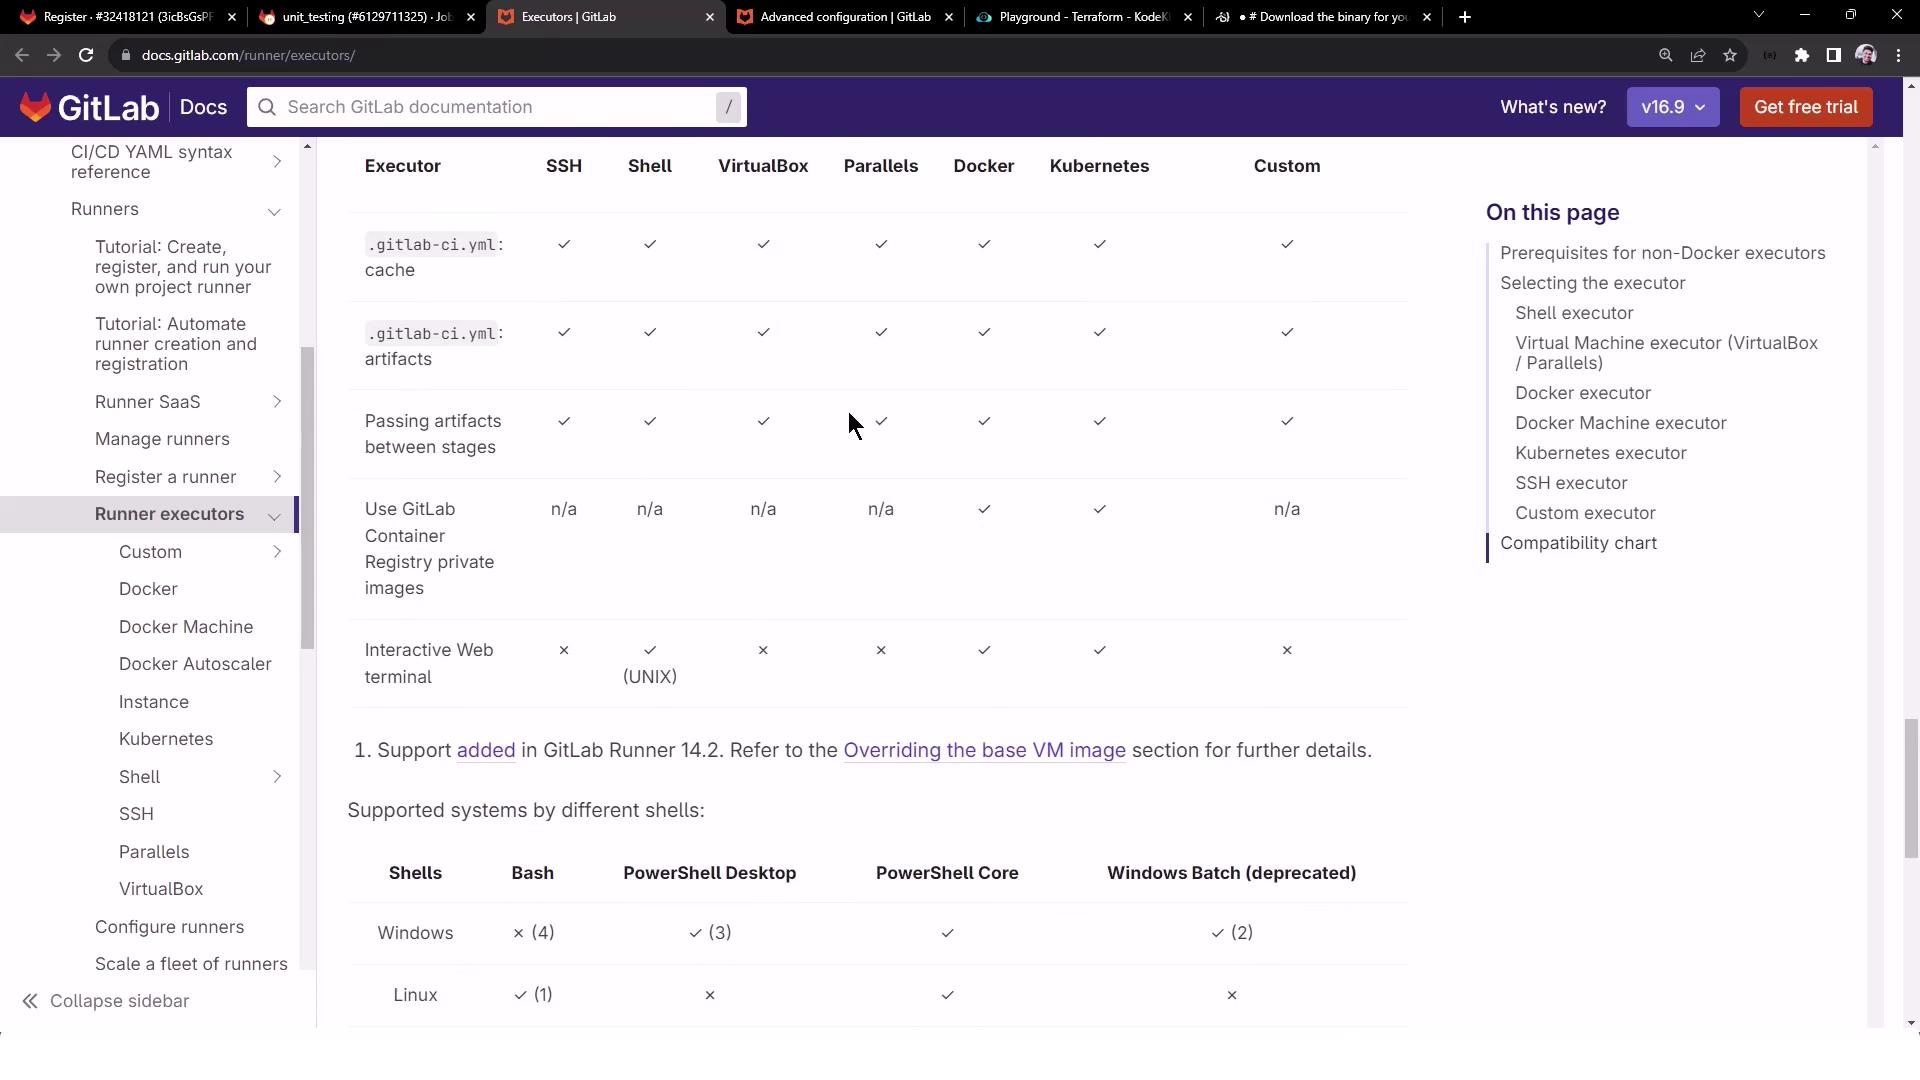
Task: Expand the Runner SaaS sidebar item
Action: coord(277,402)
